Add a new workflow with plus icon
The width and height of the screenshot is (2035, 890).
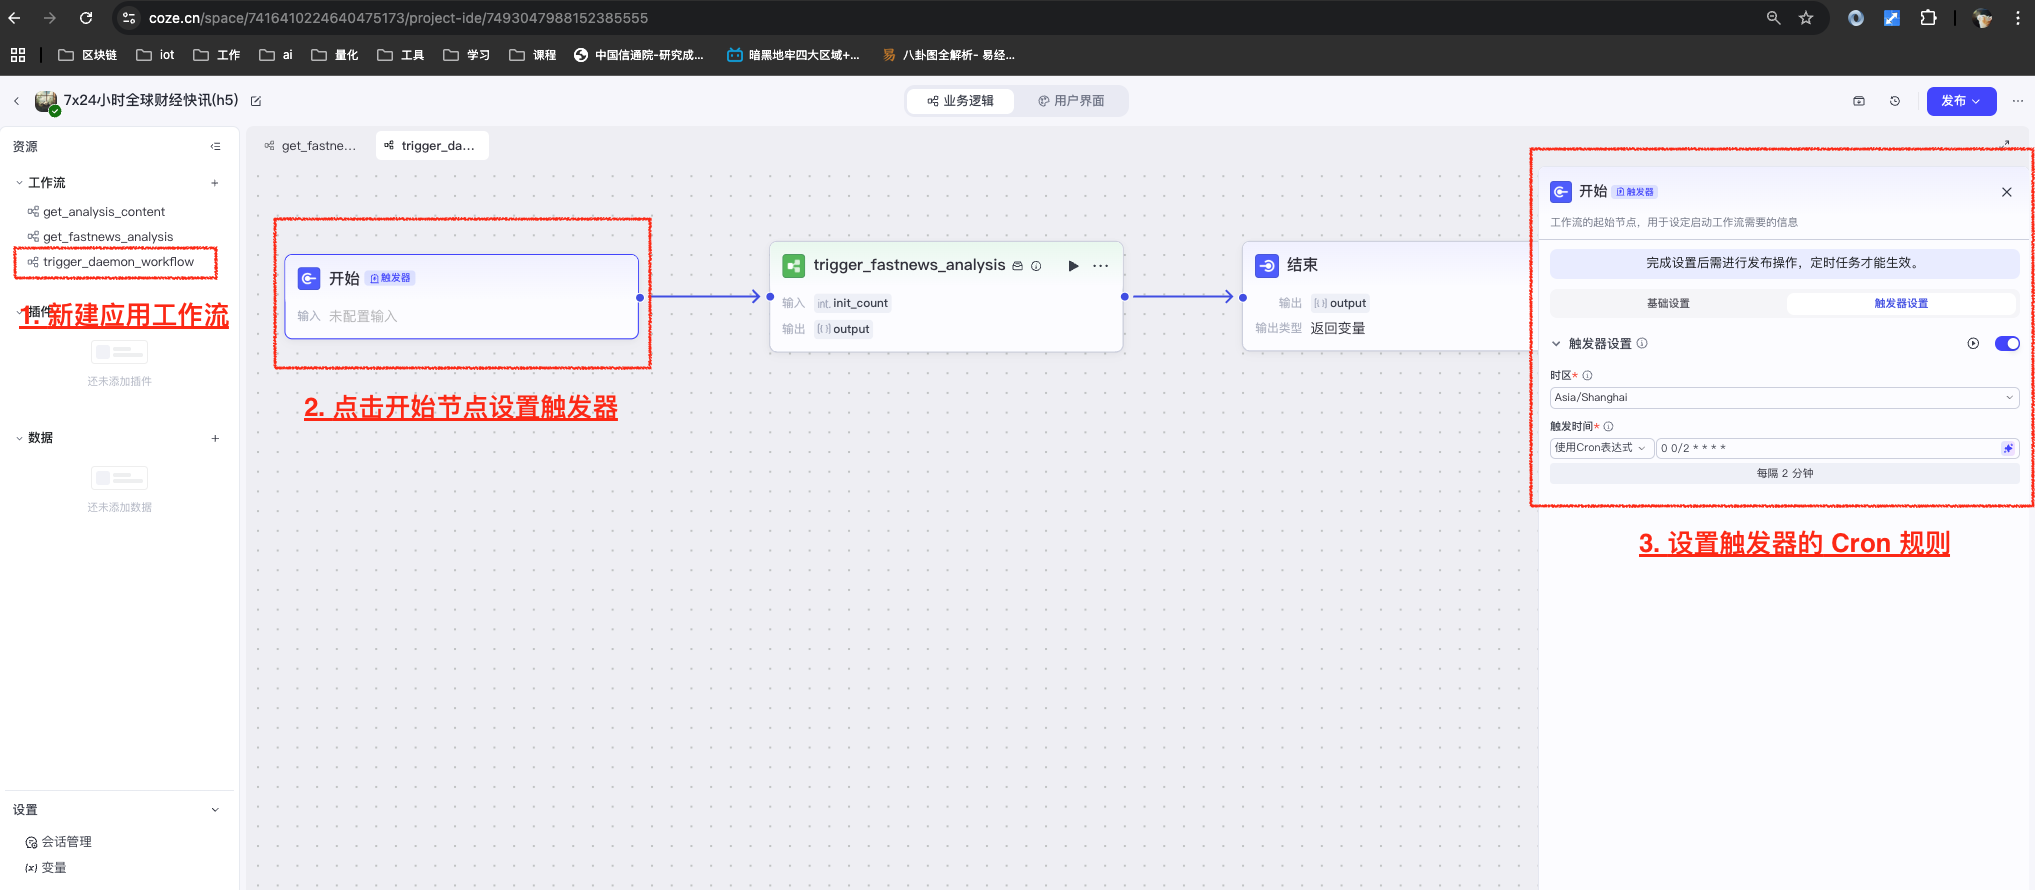215,183
